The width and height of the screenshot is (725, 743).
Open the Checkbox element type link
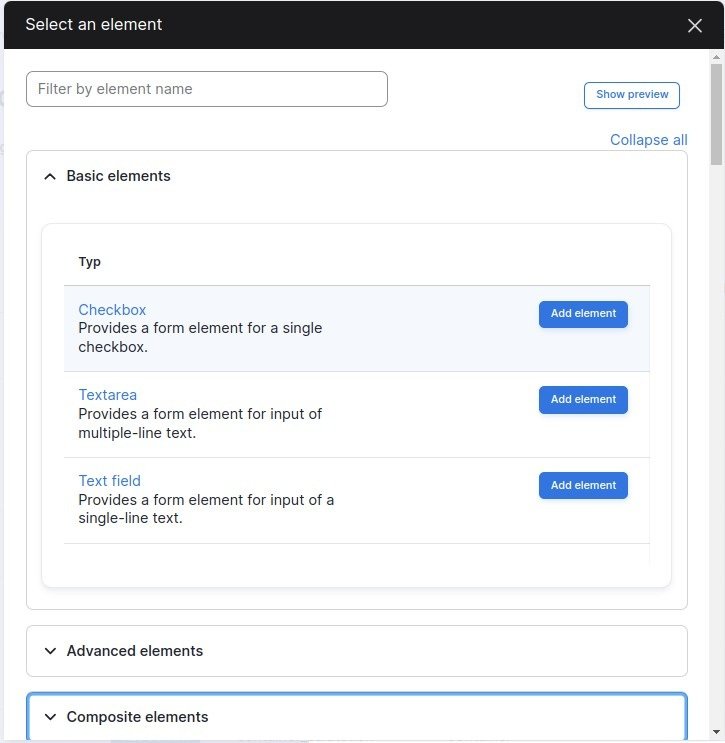(112, 310)
